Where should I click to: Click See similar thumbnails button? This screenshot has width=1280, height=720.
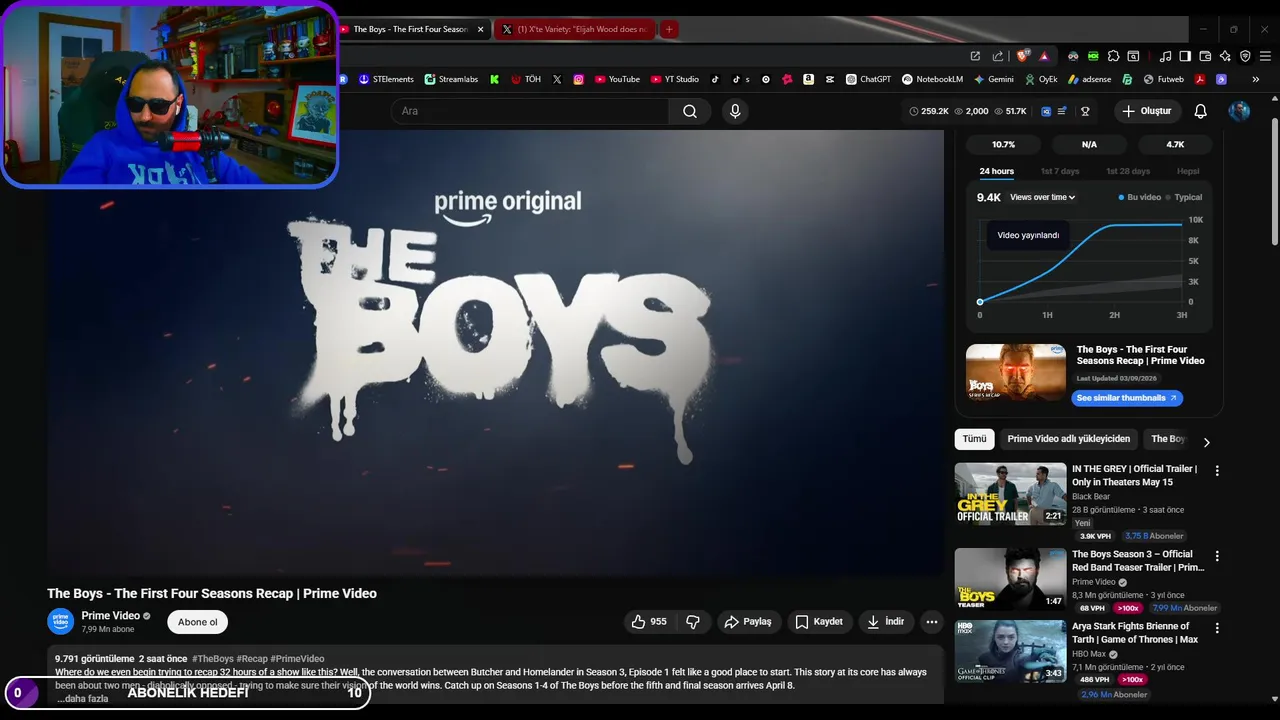[1127, 398]
